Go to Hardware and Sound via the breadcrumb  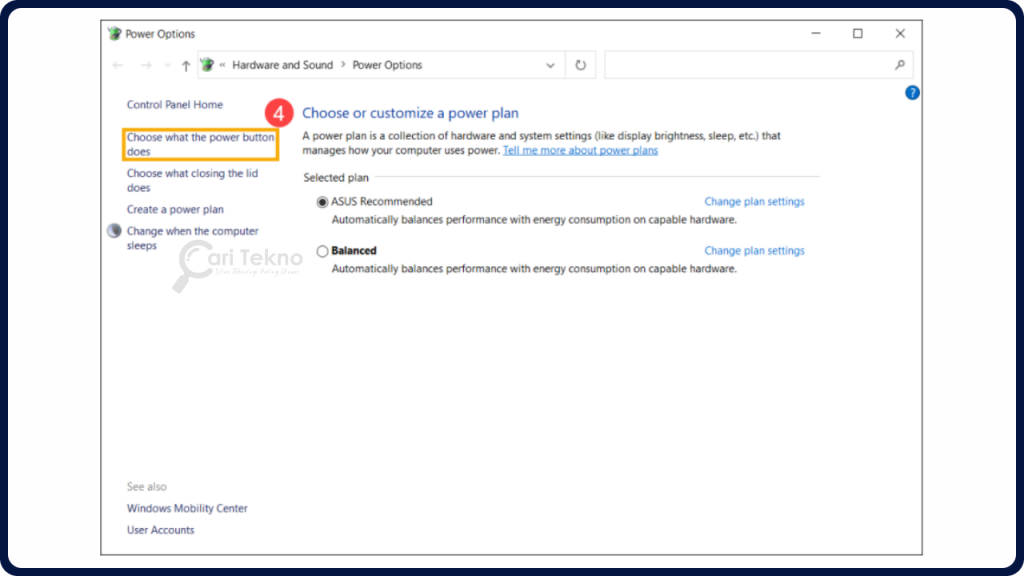coord(283,64)
